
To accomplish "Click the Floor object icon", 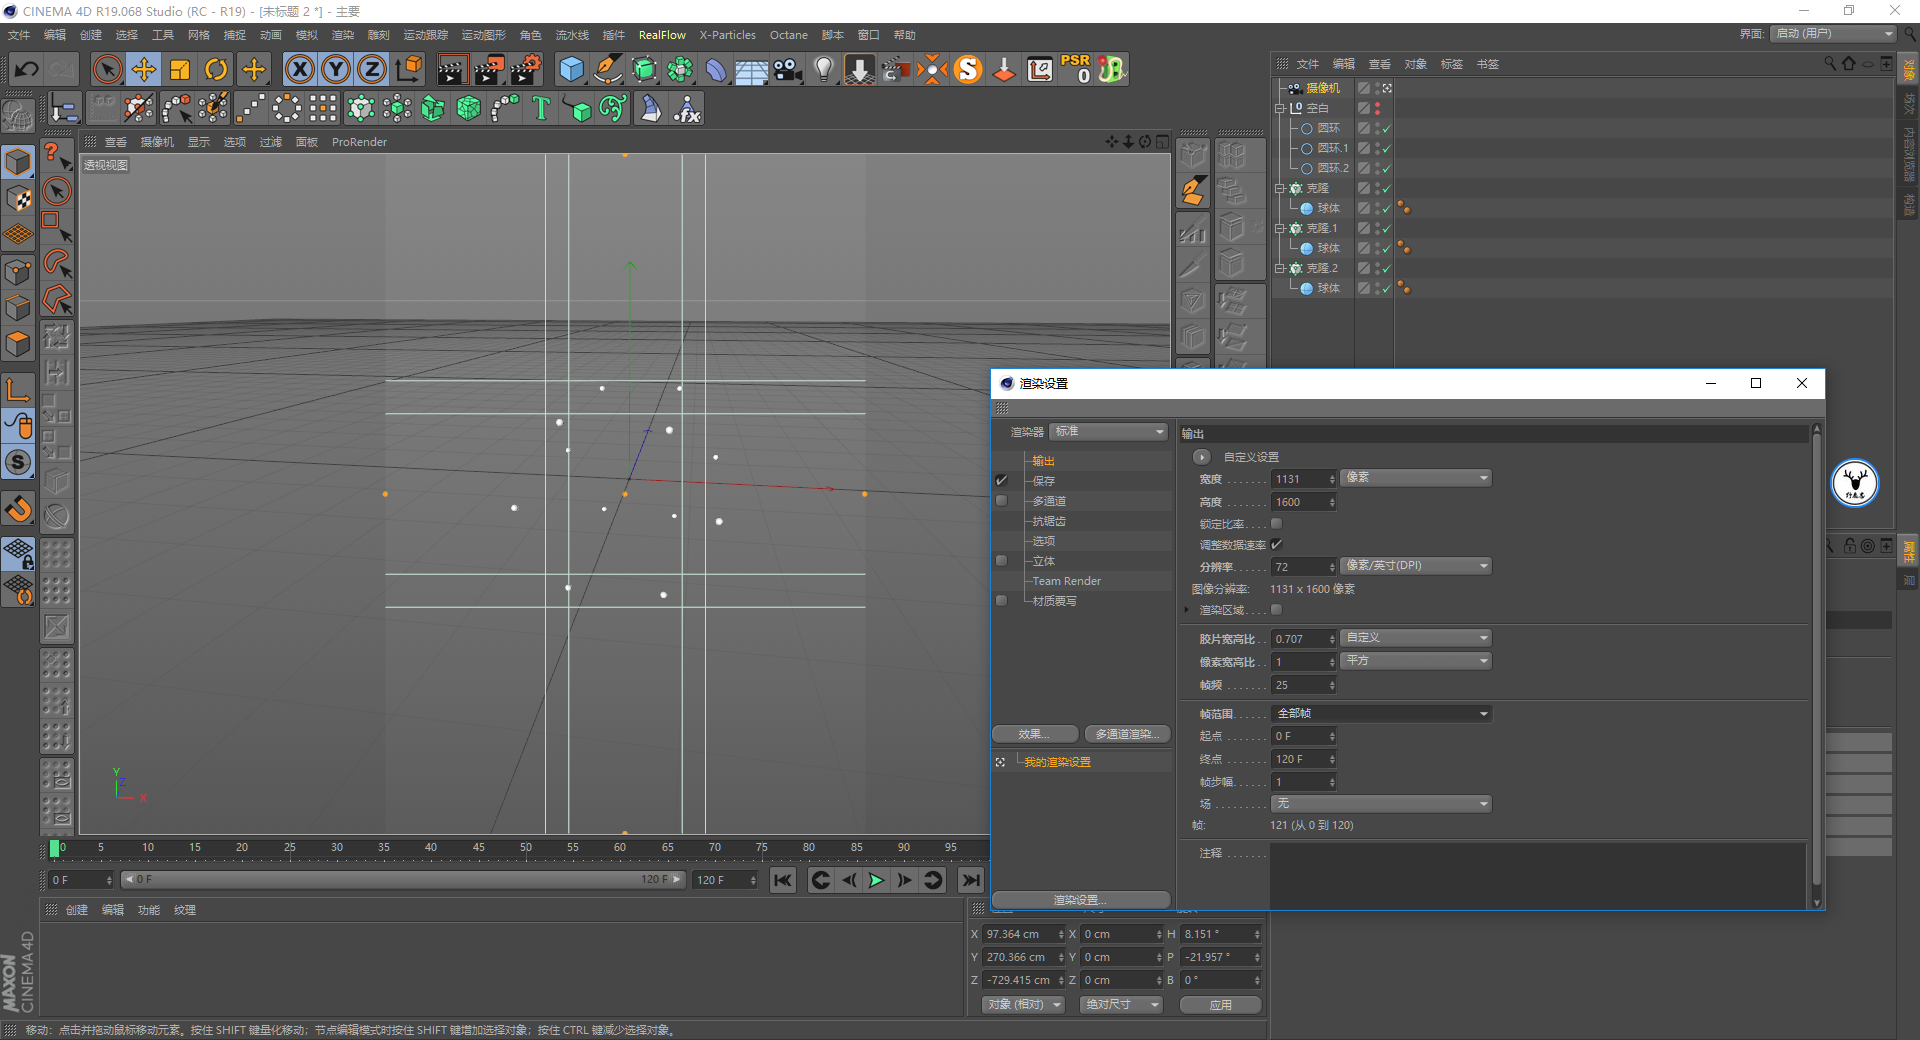I will coord(752,69).
